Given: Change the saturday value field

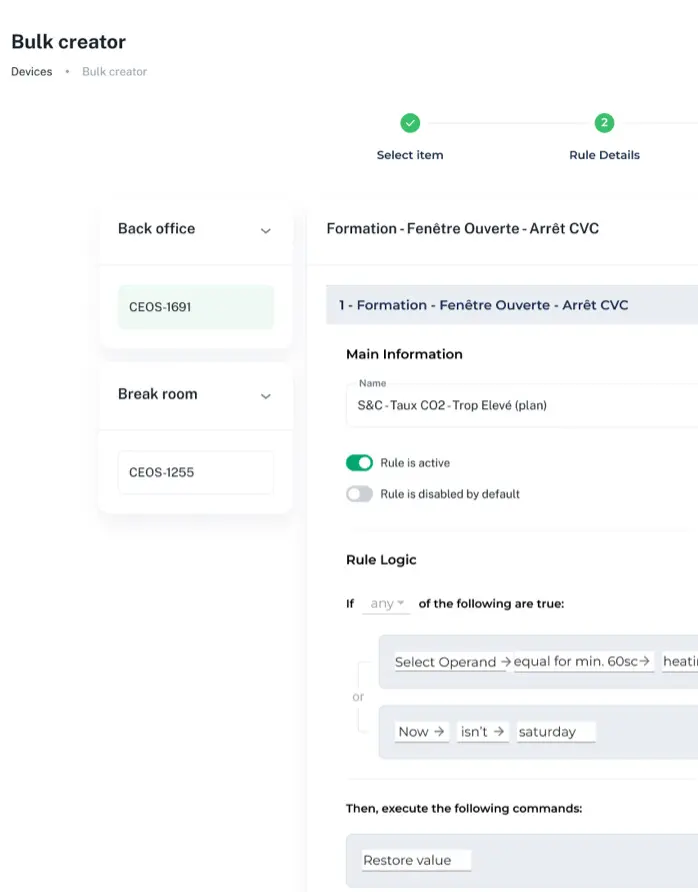Looking at the screenshot, I should [x=555, y=732].
